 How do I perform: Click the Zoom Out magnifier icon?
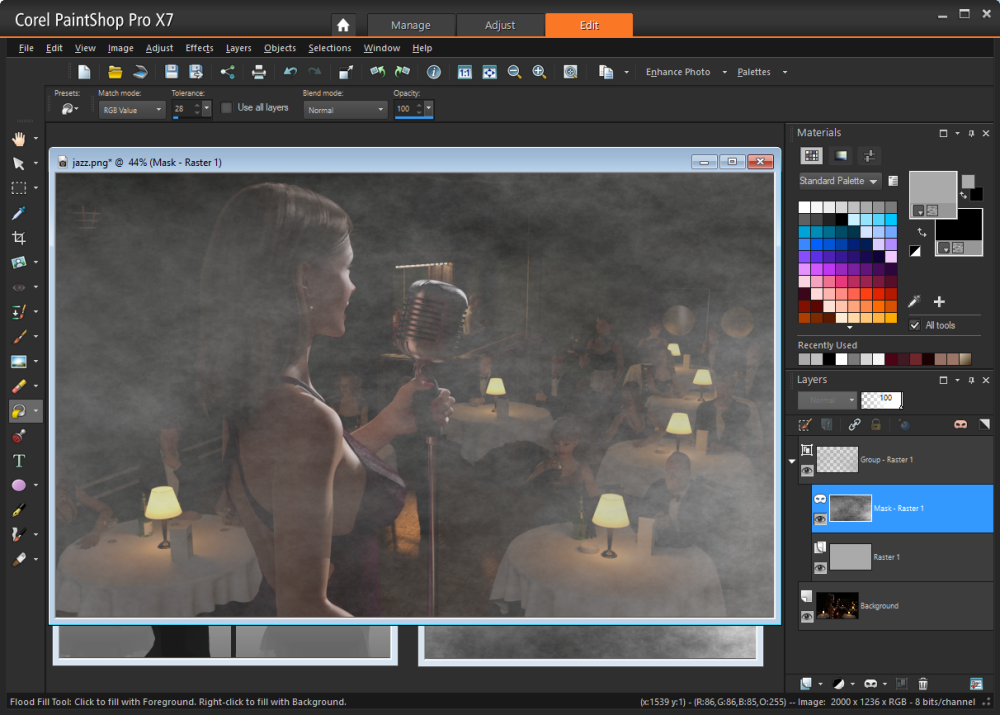[514, 72]
